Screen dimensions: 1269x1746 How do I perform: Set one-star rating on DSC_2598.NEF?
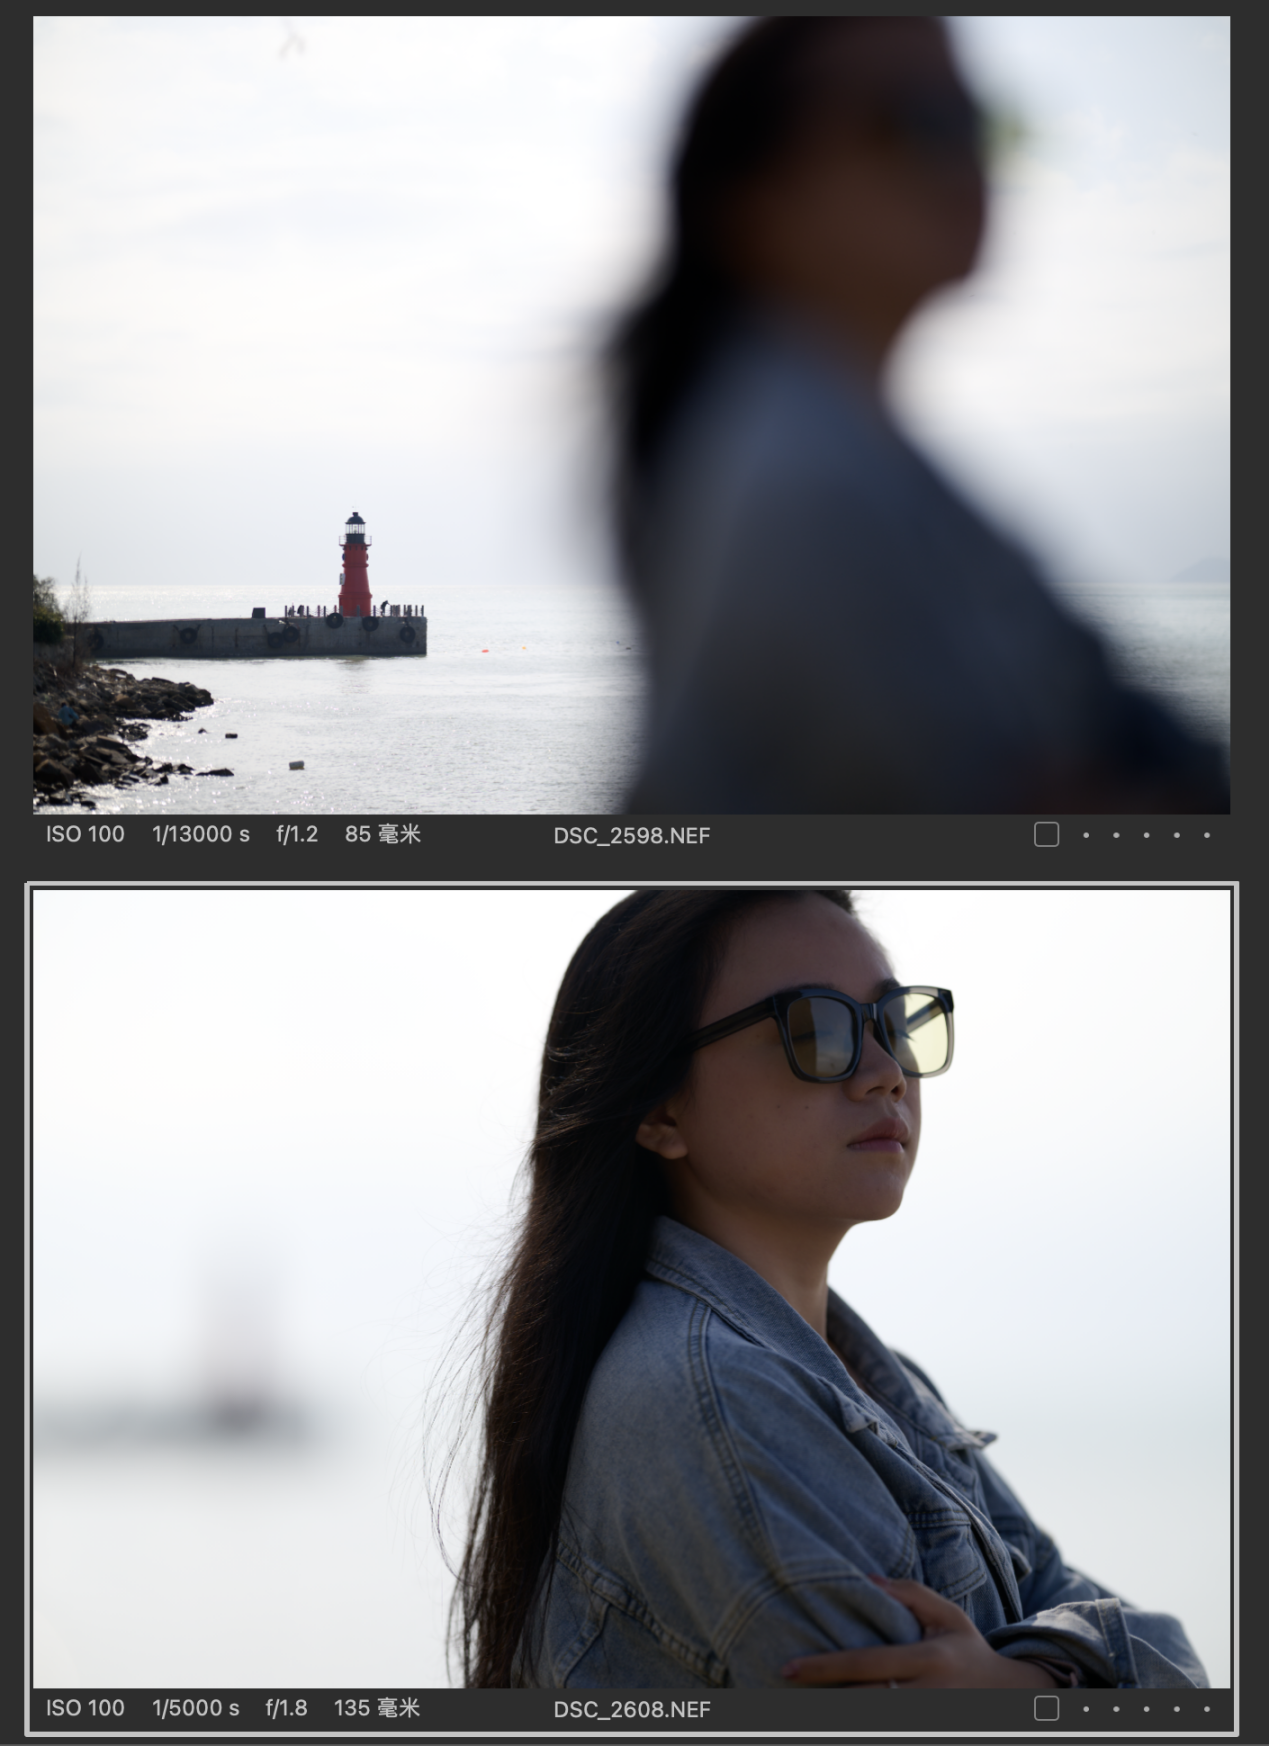1086,835
